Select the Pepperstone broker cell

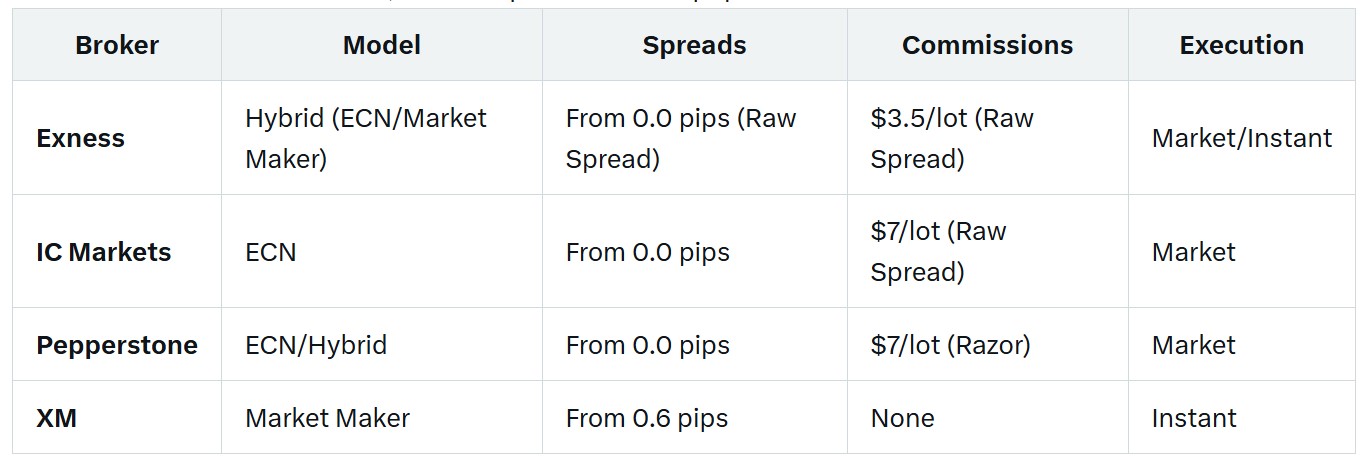point(117,345)
